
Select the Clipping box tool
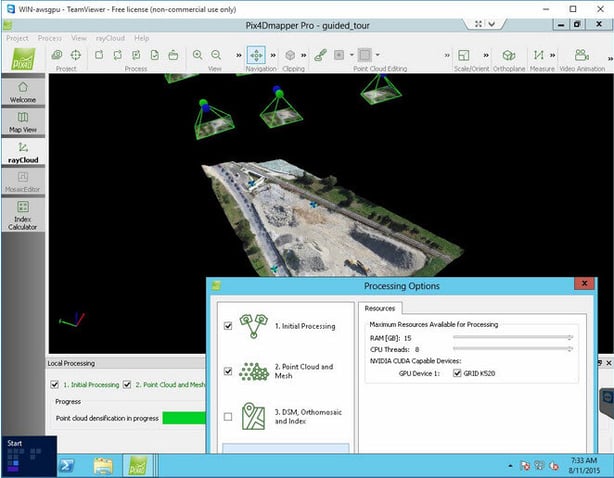290,55
